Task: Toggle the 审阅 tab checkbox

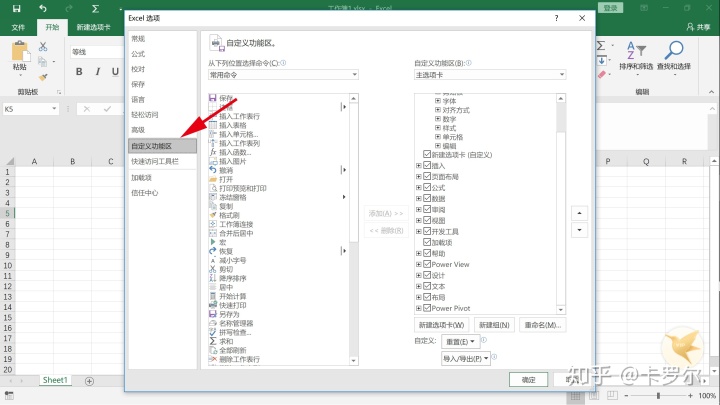Action: coord(427,209)
